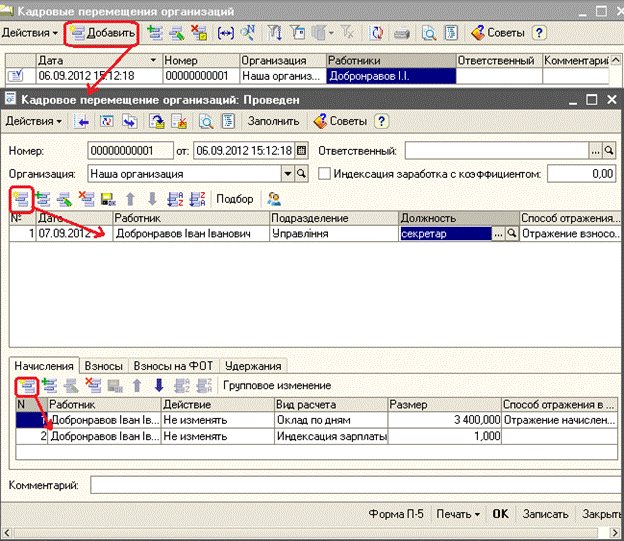Click the delete row icon above workers table
Viewport: 624px width, 541px height.
click(x=86, y=199)
